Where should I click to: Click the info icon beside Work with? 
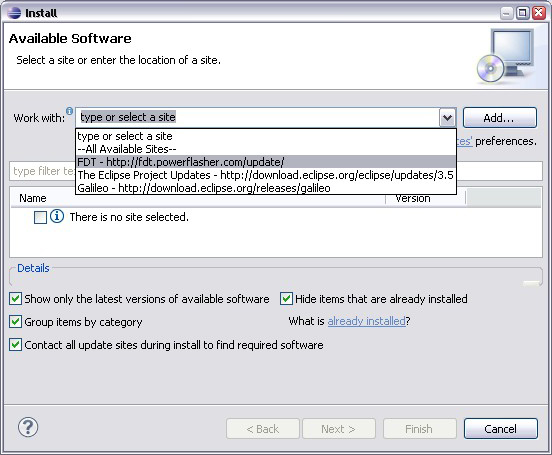70,111
